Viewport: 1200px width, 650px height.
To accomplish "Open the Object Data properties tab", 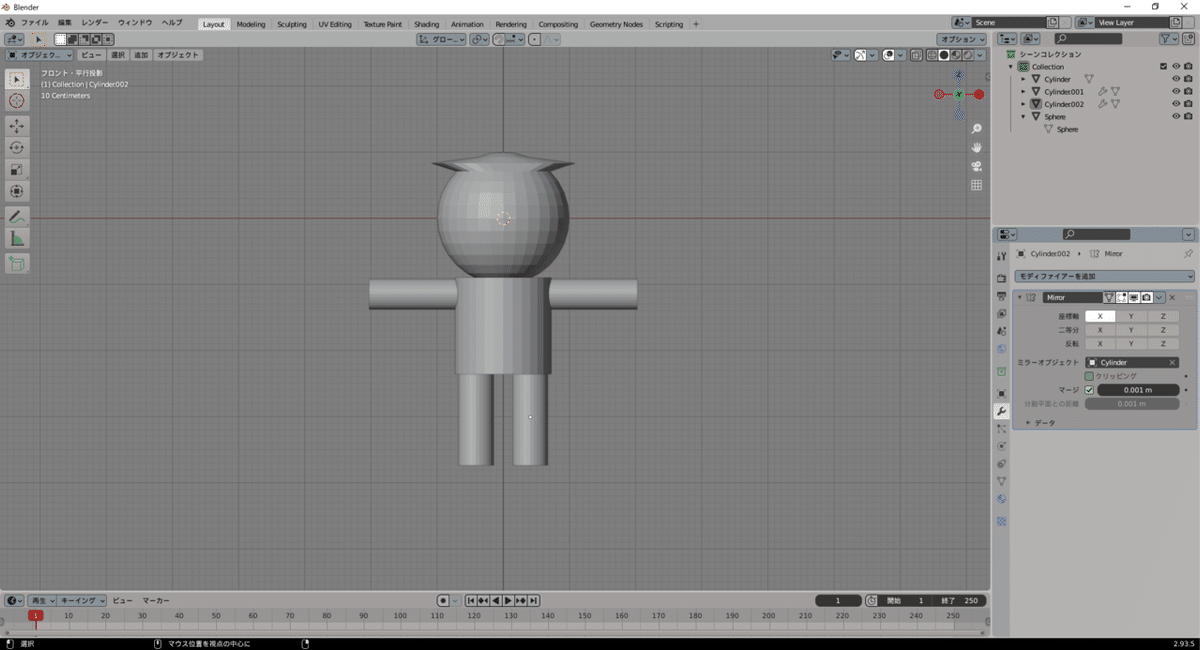I will [x=1002, y=481].
